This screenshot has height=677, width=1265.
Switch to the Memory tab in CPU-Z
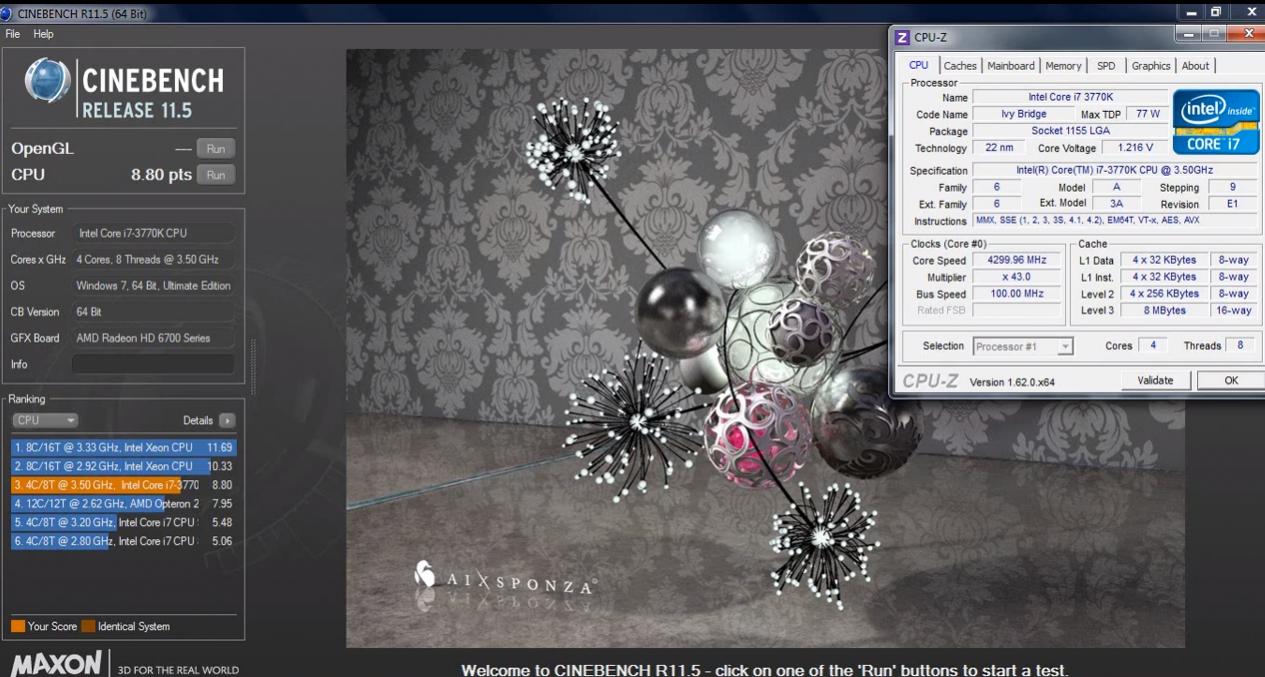coord(1063,66)
